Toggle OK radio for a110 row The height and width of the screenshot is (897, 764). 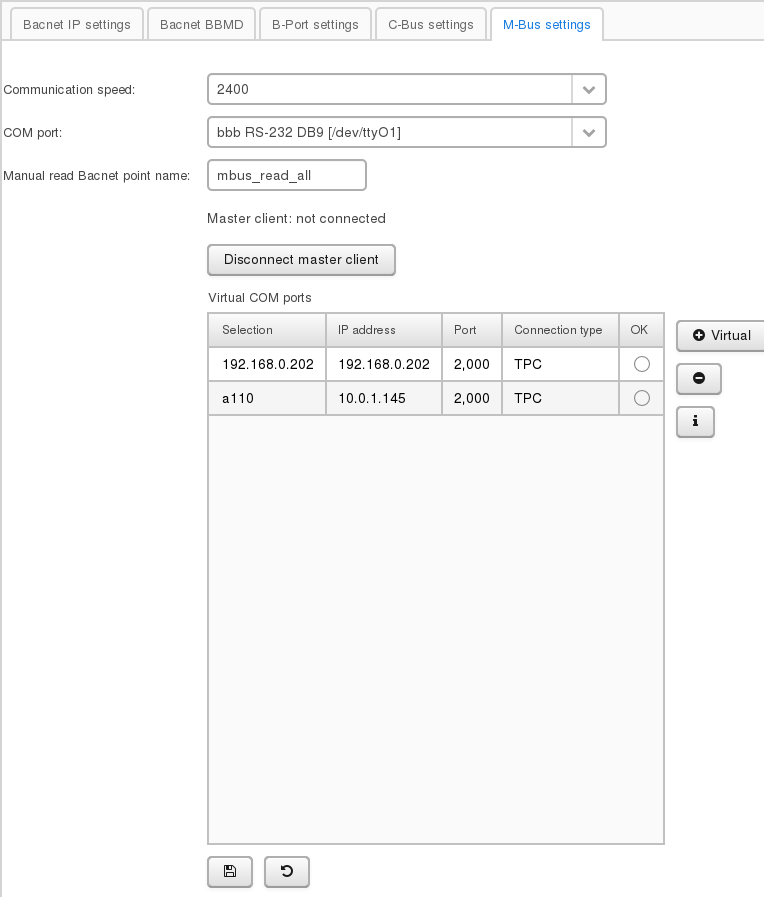(x=642, y=398)
